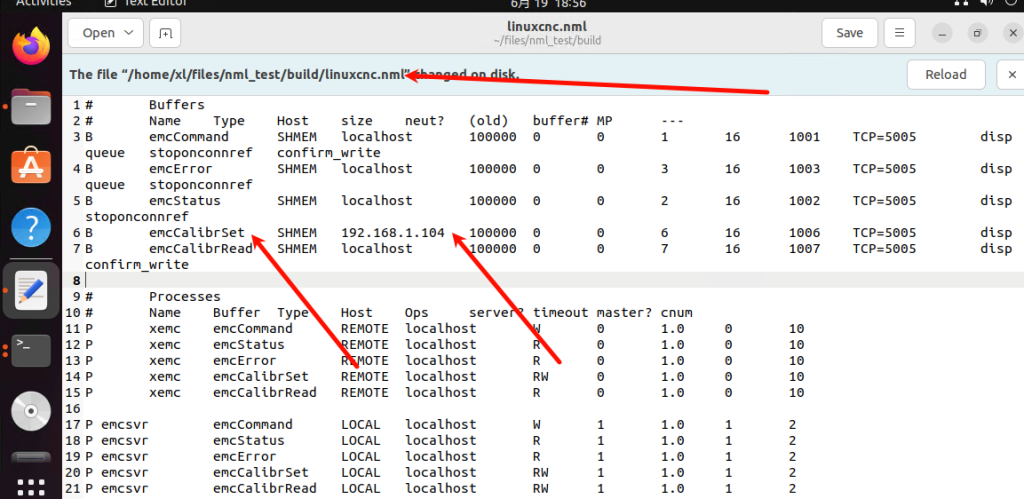Image resolution: width=1024 pixels, height=499 pixels.
Task: Click value 1001 on line 3
Action: [804, 137]
